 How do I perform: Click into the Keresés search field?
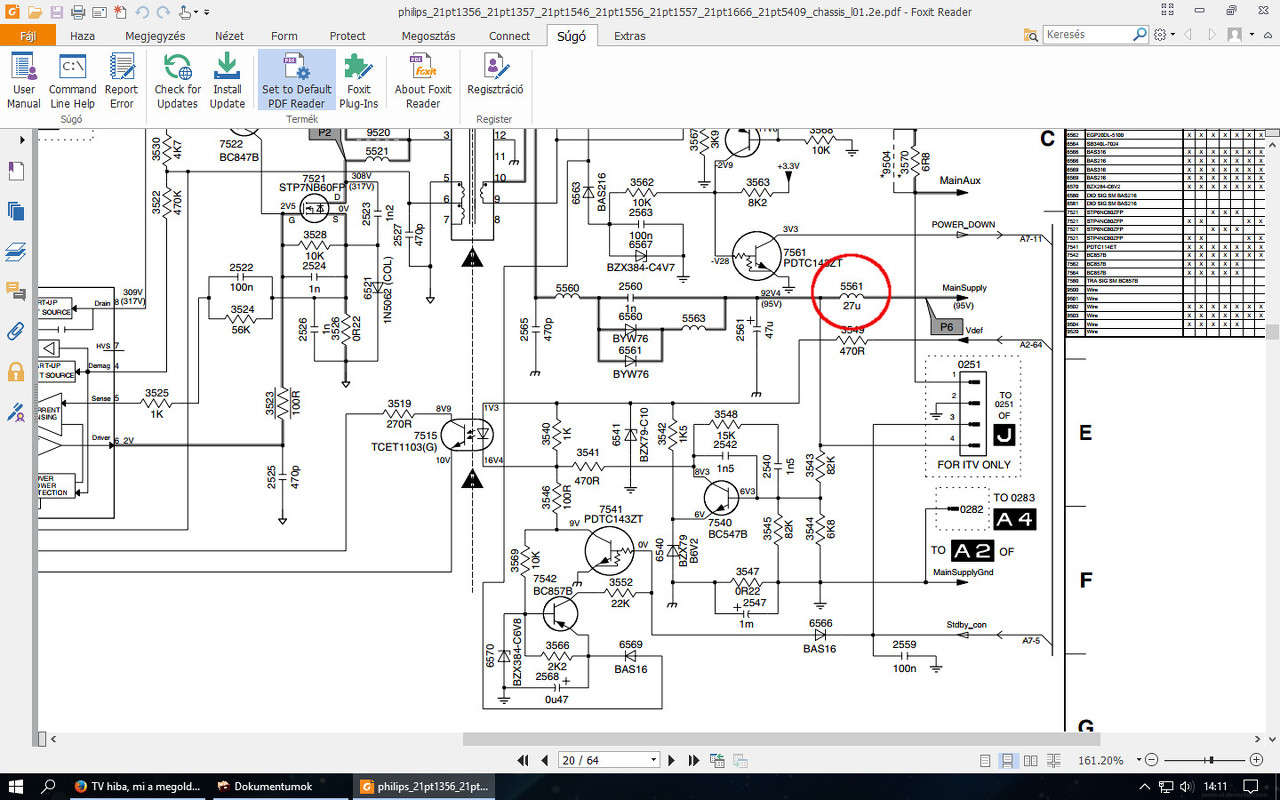[x=1087, y=35]
